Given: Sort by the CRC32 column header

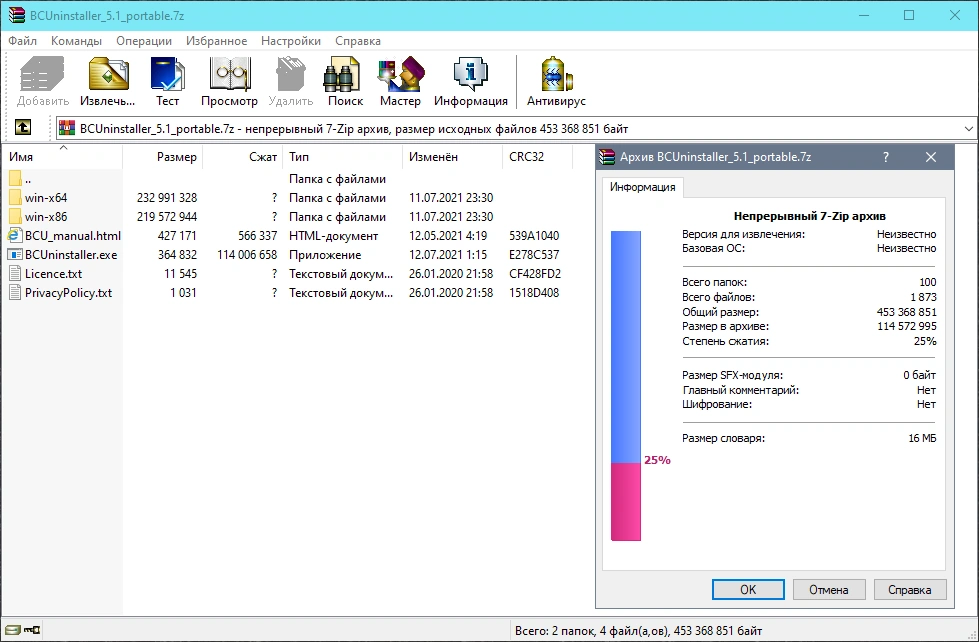Looking at the screenshot, I should [538, 157].
